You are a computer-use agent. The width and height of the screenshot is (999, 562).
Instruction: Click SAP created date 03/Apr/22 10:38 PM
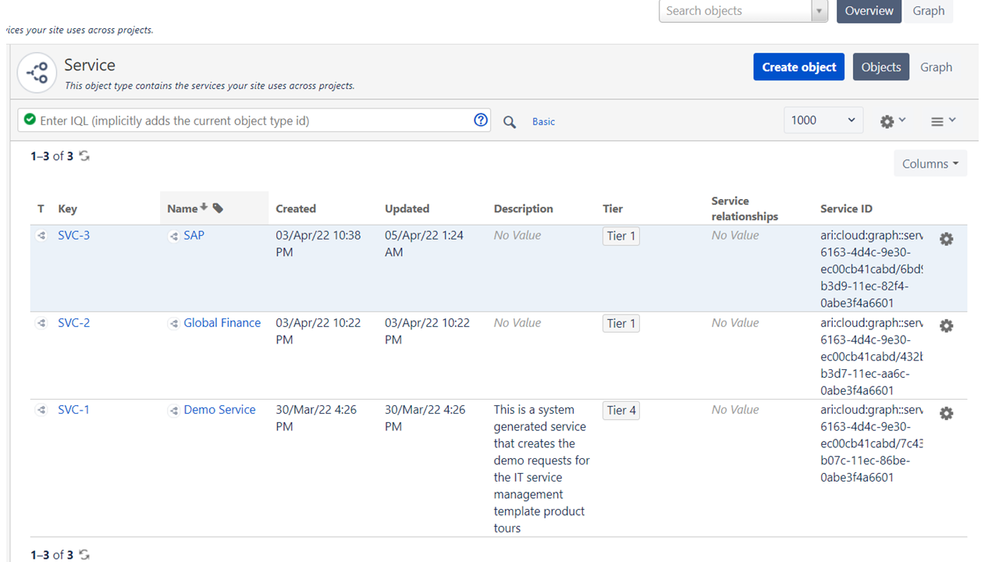click(318, 243)
